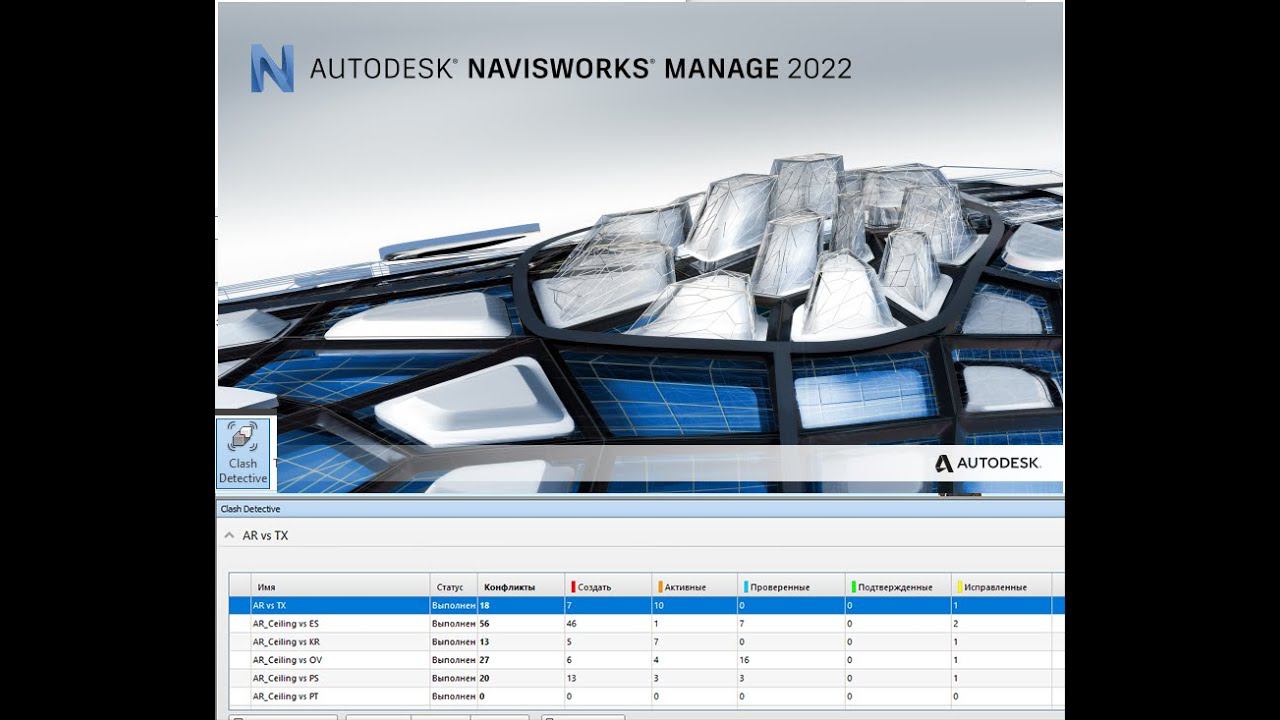This screenshot has height=720, width=1280.
Task: Click Проверенные value 16 in AR_Ceiling vs OV row
Action: point(744,660)
